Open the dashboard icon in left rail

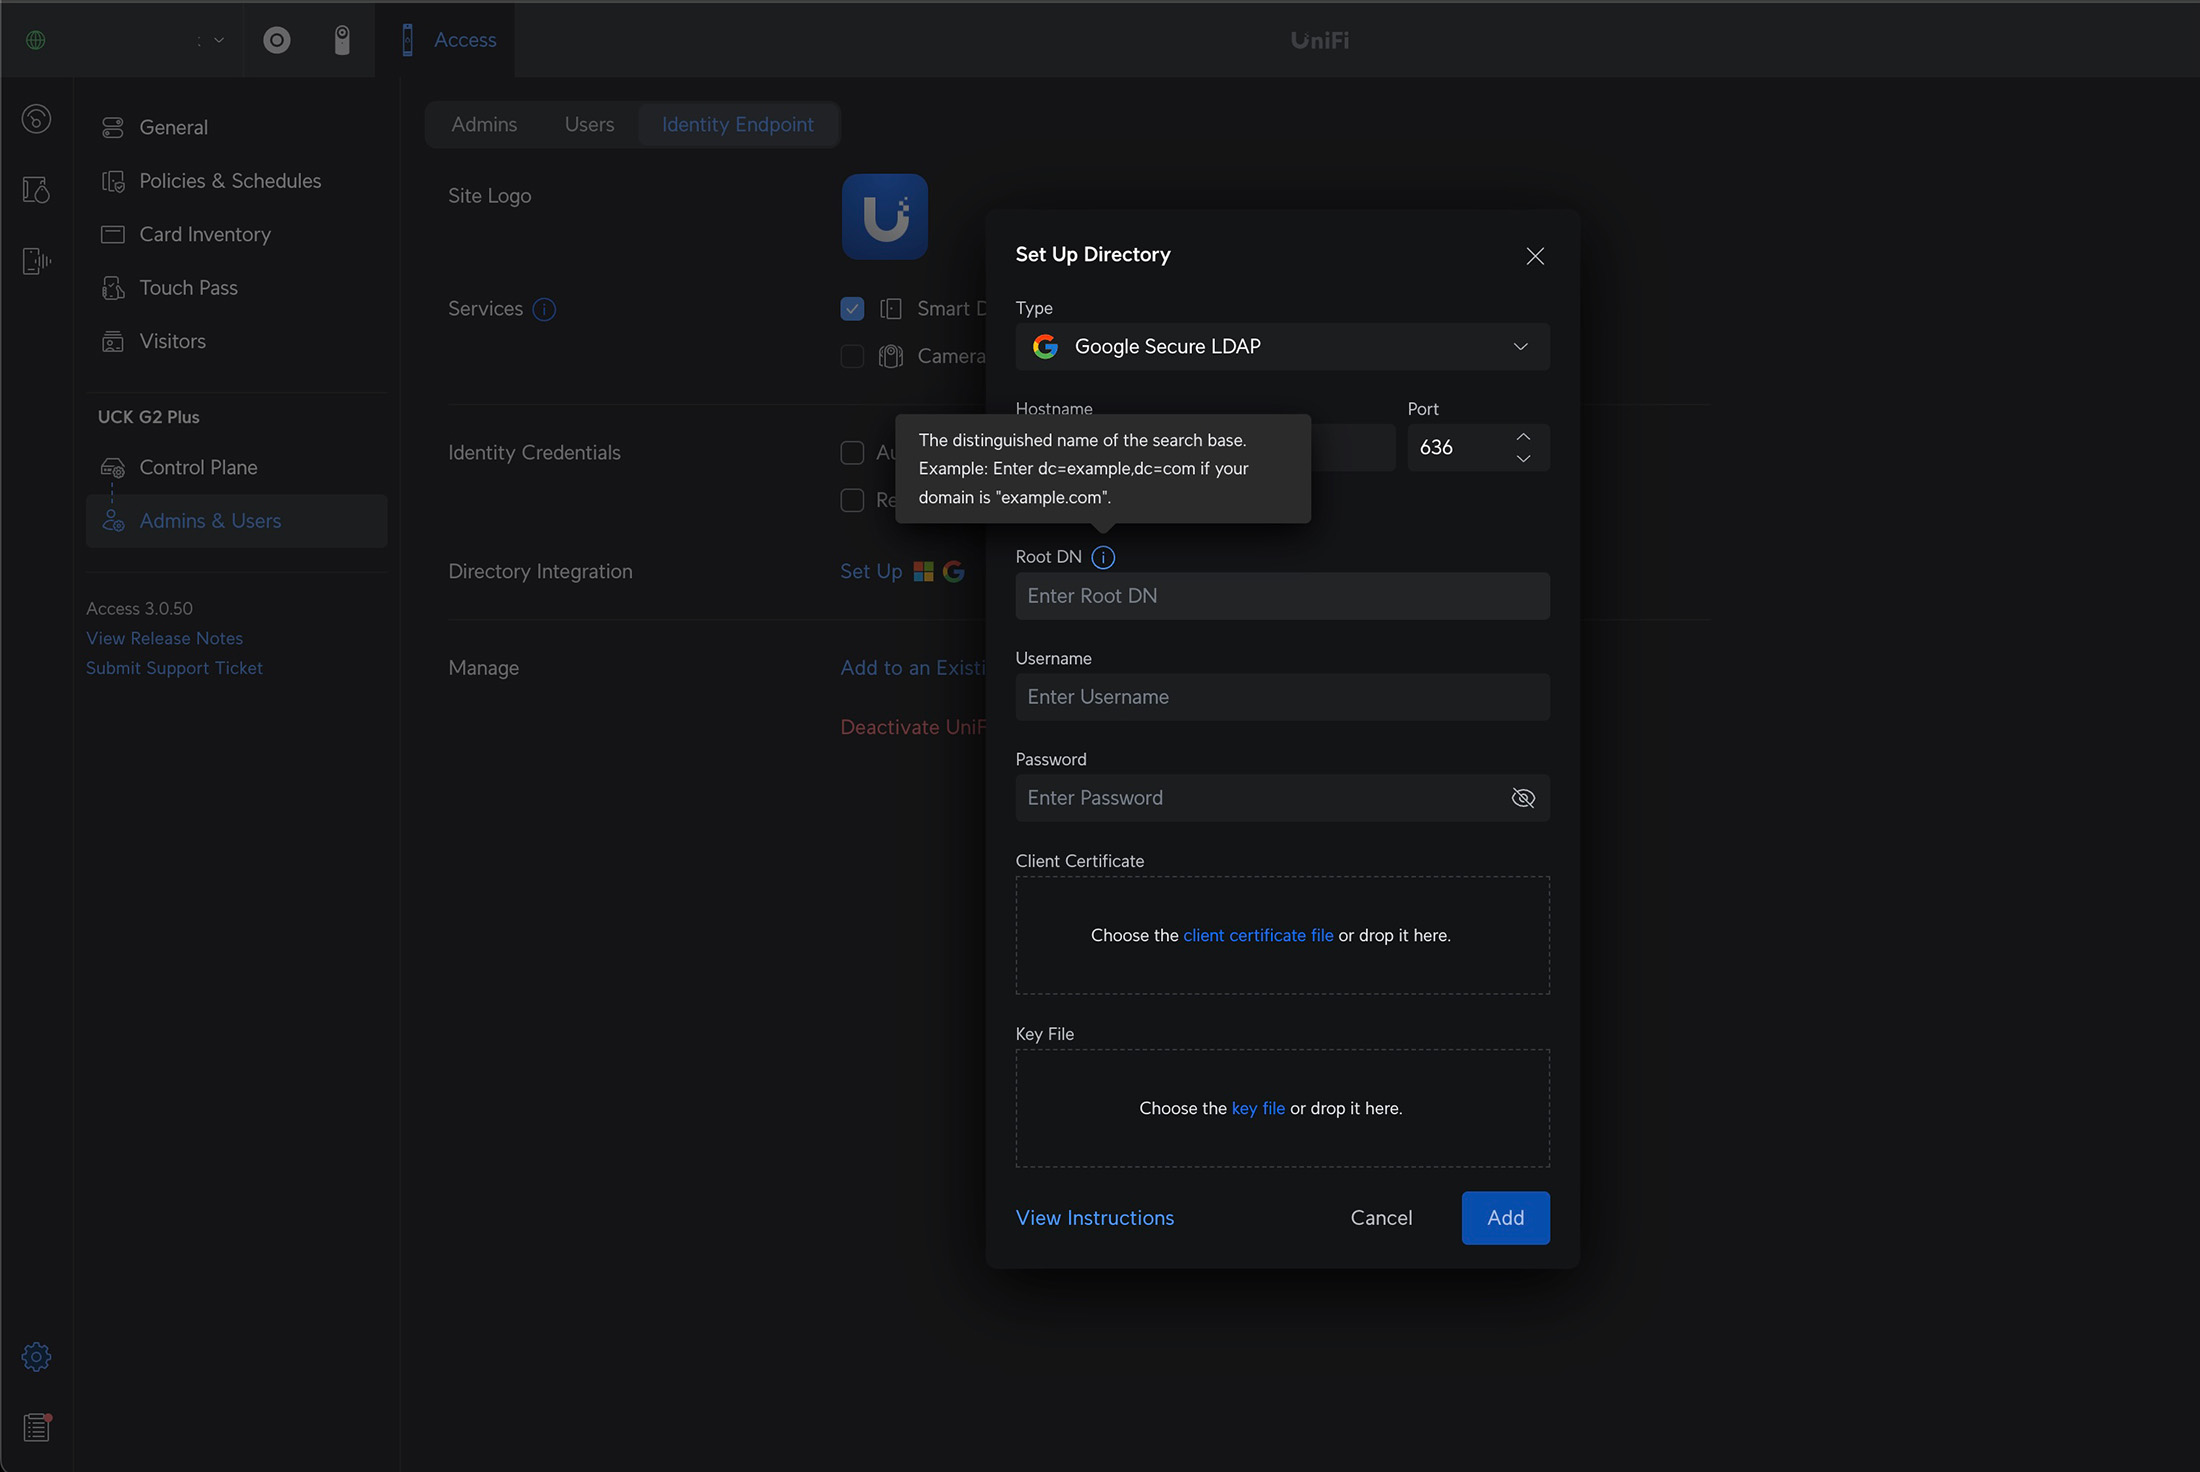pyautogui.click(x=36, y=119)
